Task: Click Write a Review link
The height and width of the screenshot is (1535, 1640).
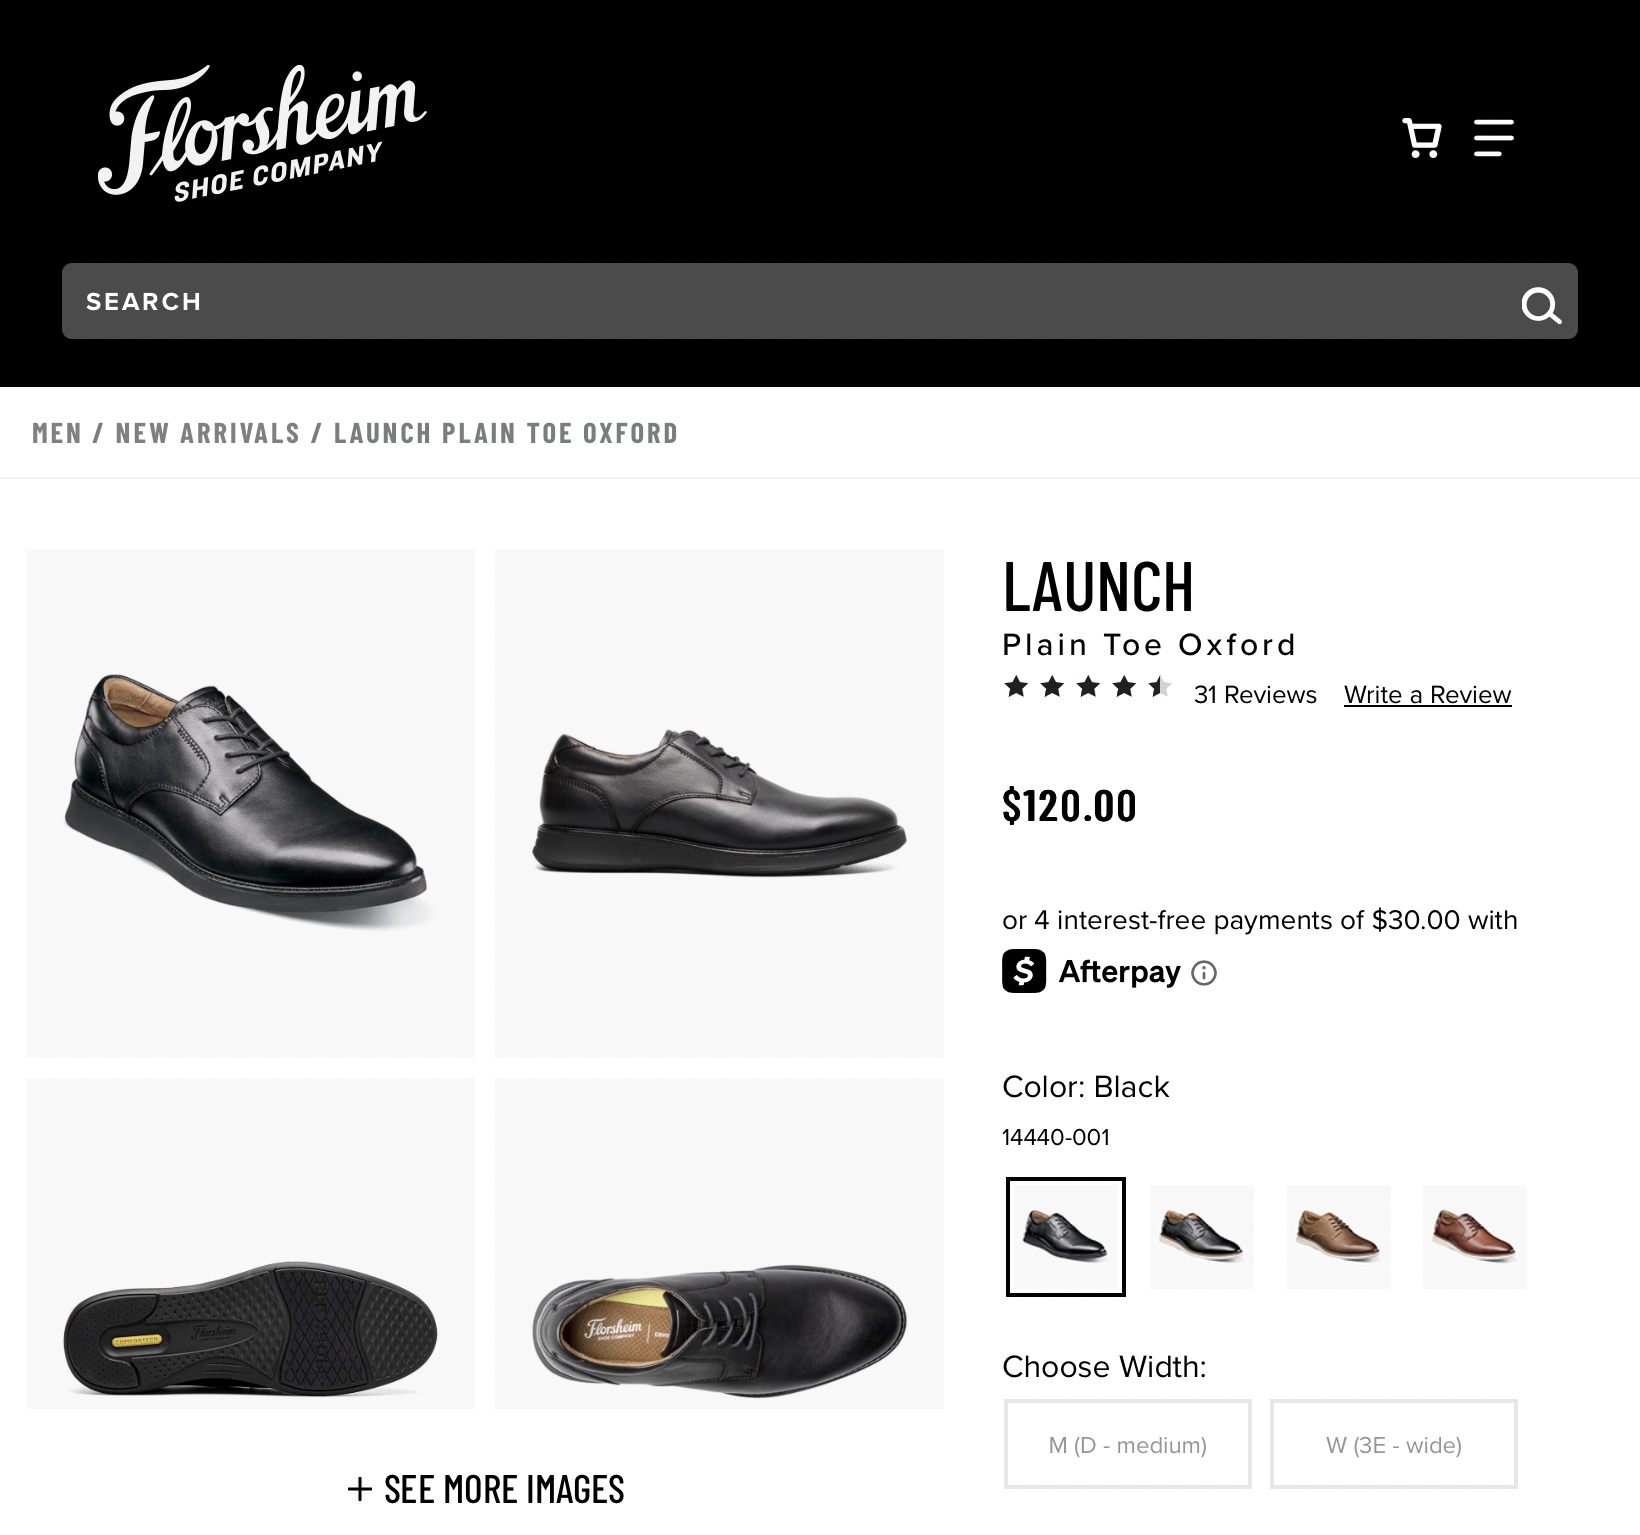Action: point(1427,695)
